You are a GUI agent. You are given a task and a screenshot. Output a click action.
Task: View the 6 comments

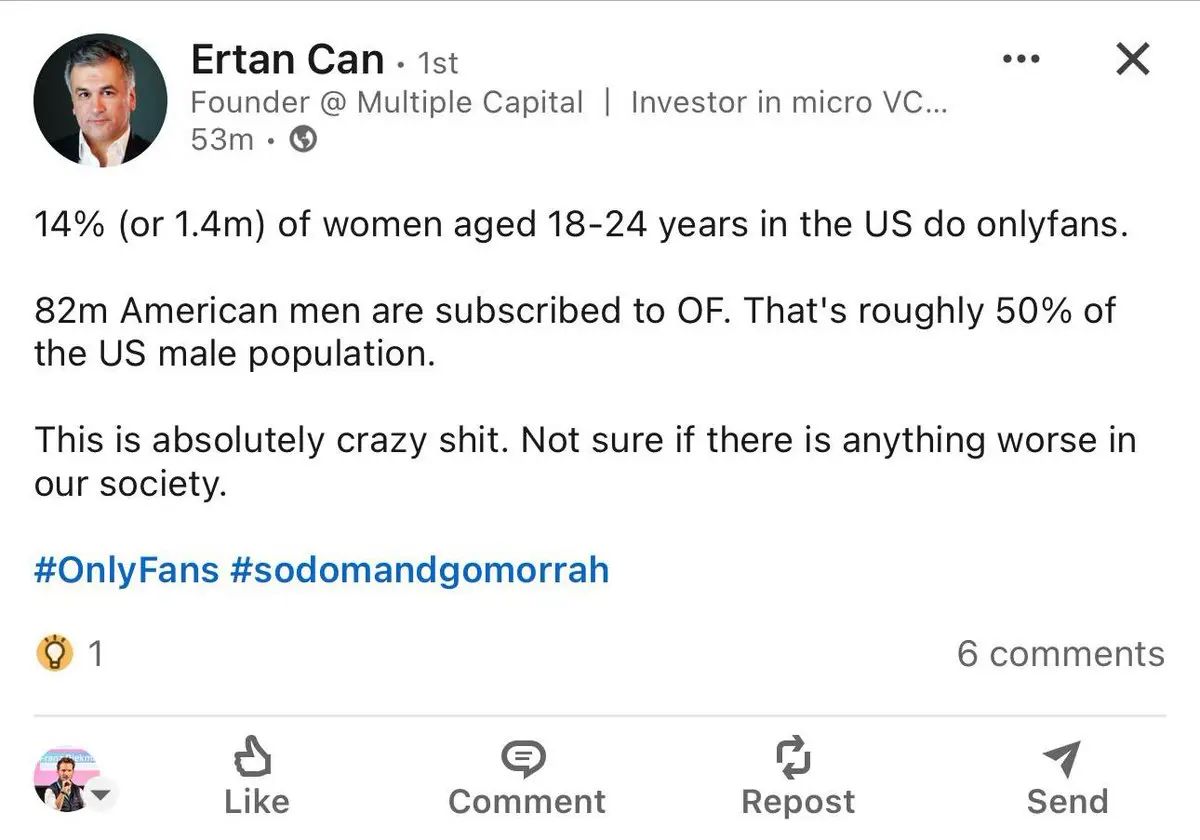tap(1060, 654)
